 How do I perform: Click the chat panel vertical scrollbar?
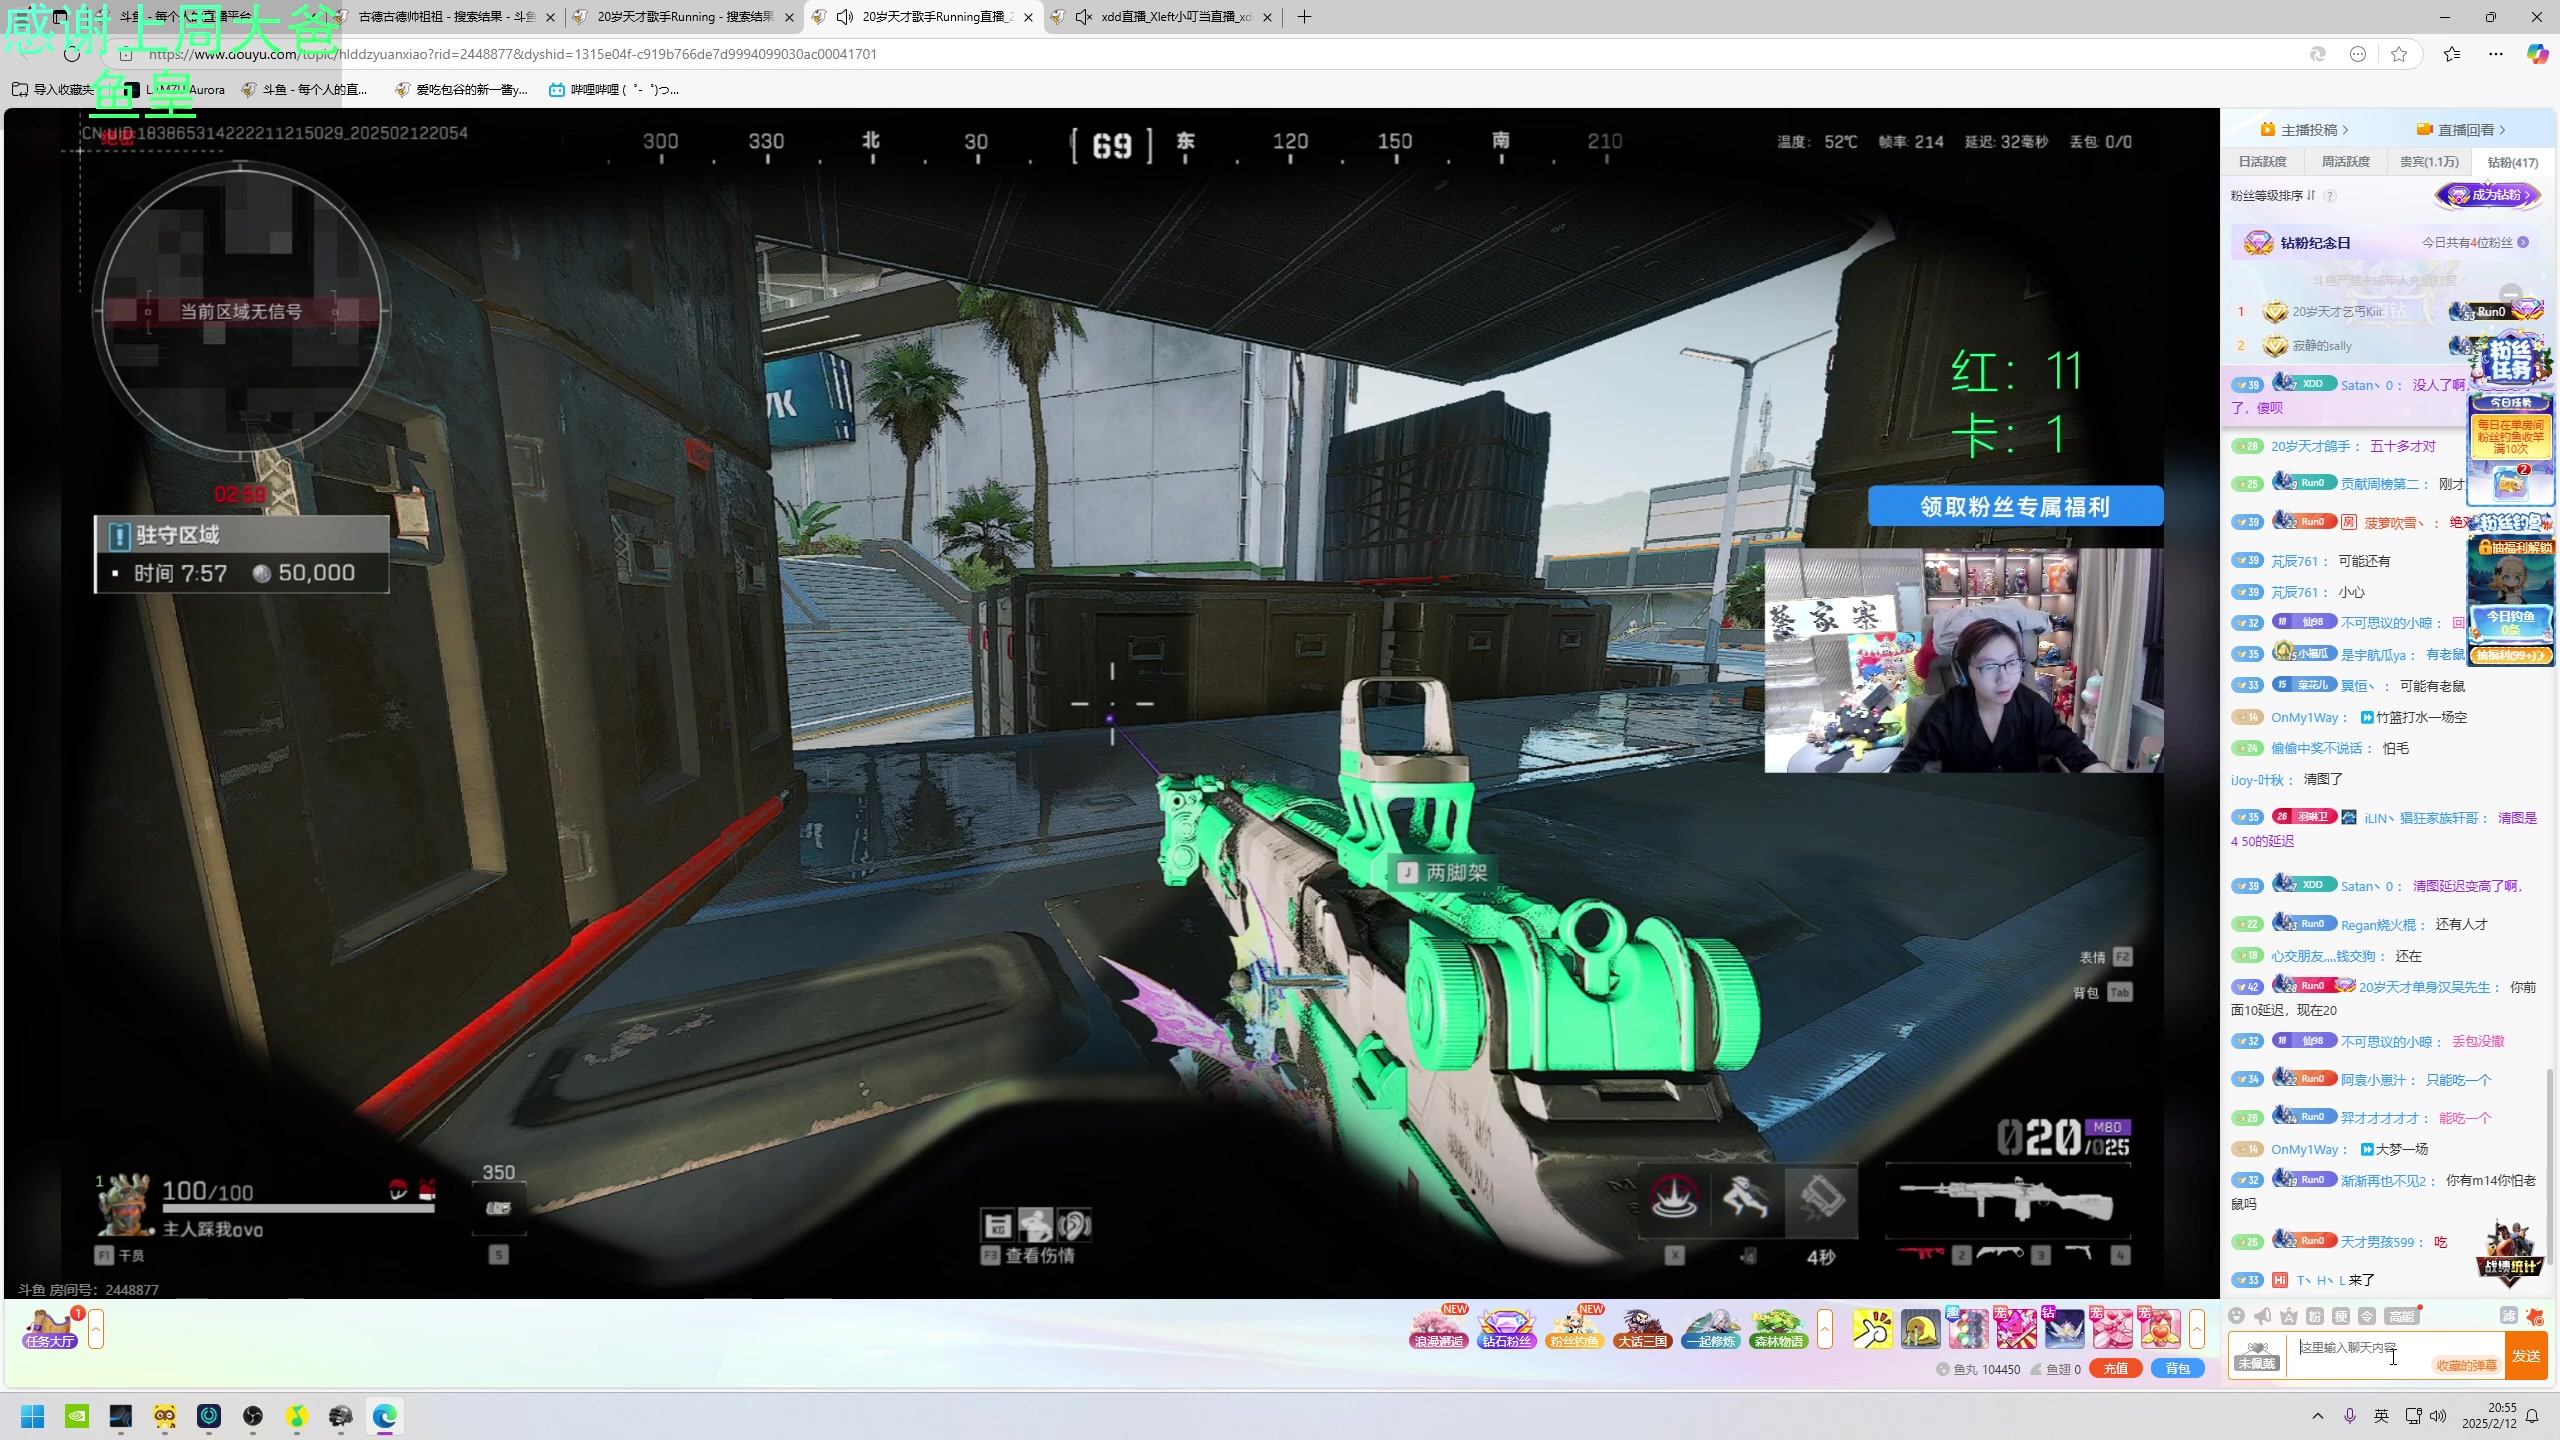pos(2549,1165)
